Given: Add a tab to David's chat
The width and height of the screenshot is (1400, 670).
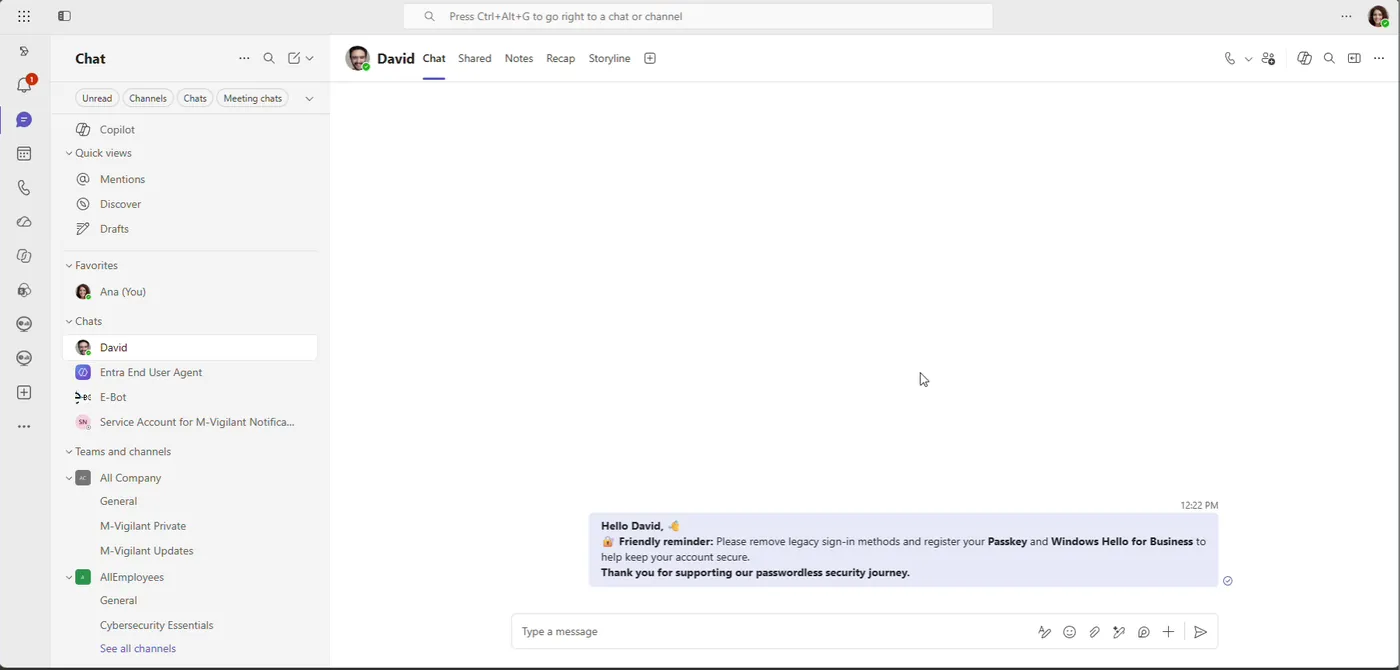Looking at the screenshot, I should [650, 59].
